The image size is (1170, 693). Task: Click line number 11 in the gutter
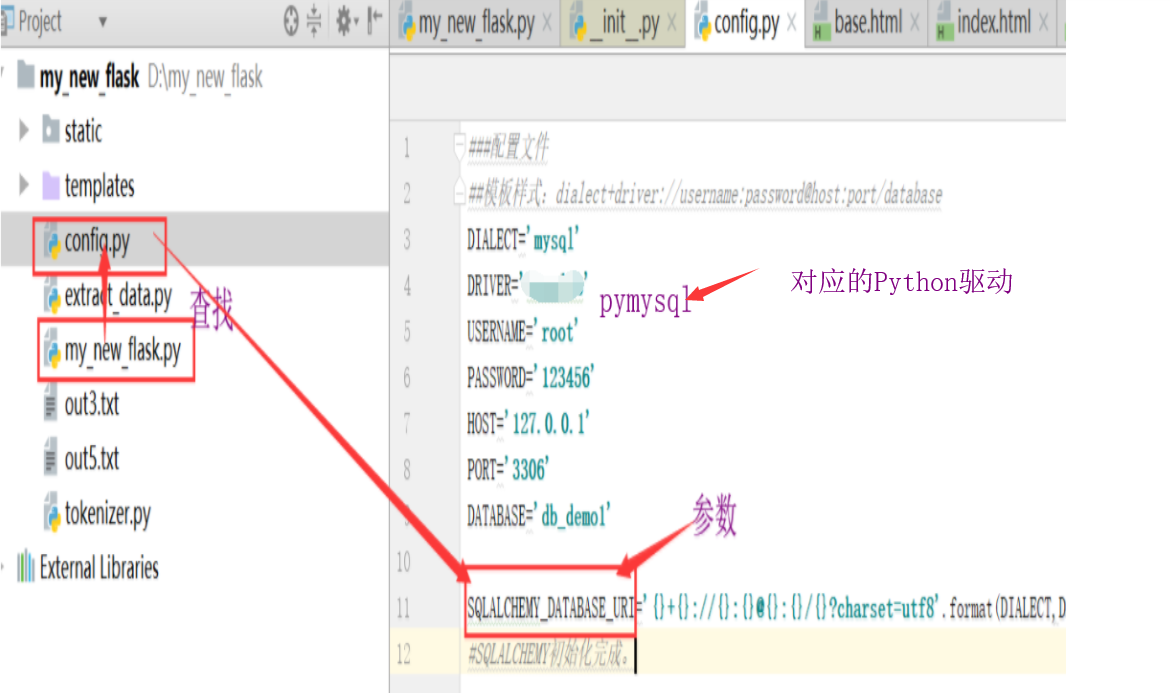pos(405,608)
